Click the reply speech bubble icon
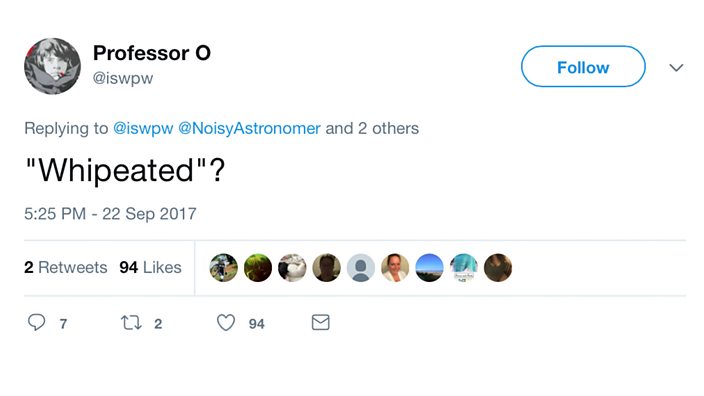This screenshot has width=704, height=396. click(x=36, y=322)
